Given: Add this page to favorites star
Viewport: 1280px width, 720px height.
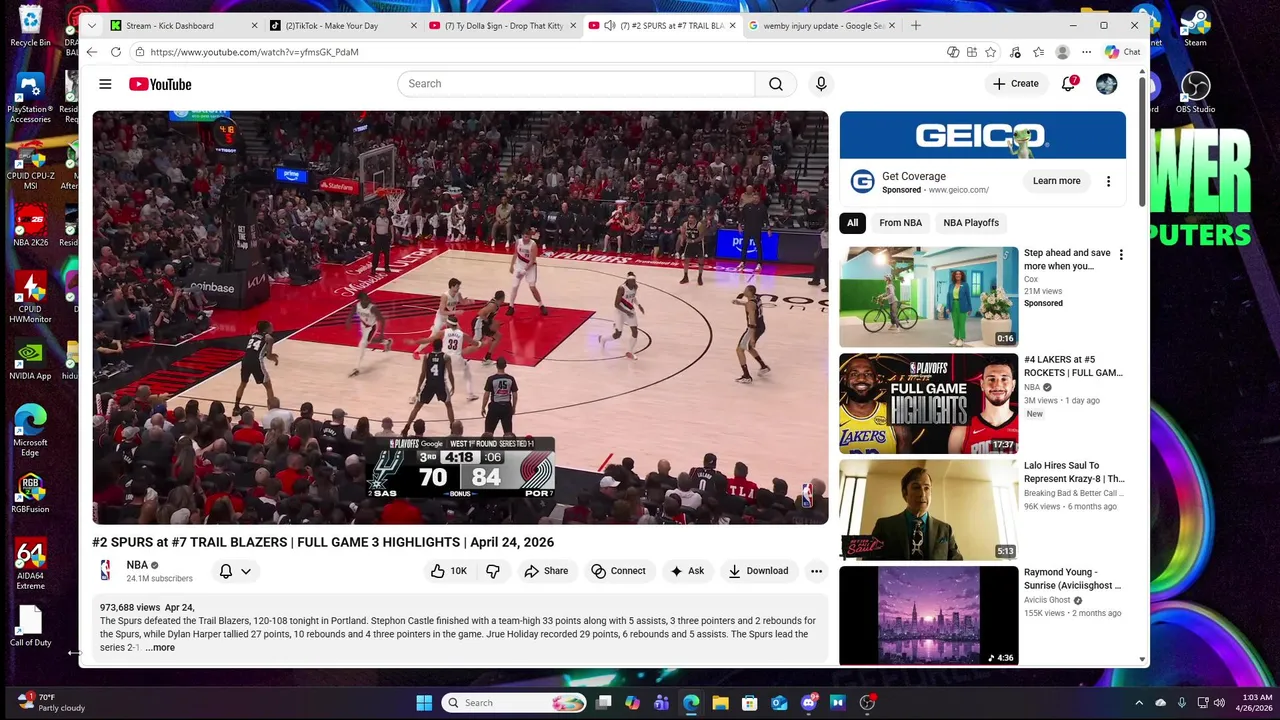Looking at the screenshot, I should (990, 52).
